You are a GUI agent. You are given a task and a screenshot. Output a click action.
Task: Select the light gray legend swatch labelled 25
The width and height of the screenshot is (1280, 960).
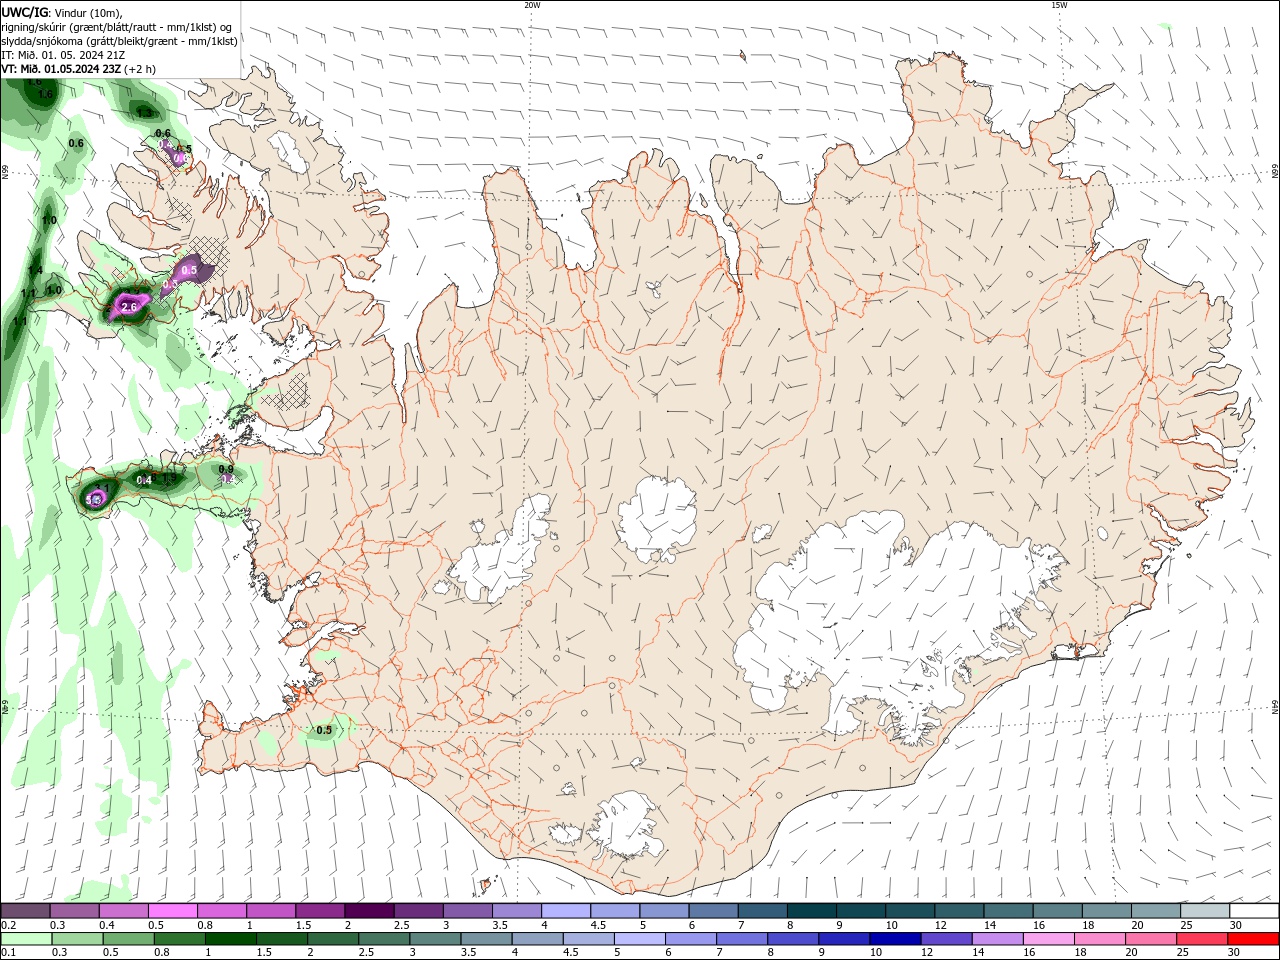click(x=1205, y=911)
